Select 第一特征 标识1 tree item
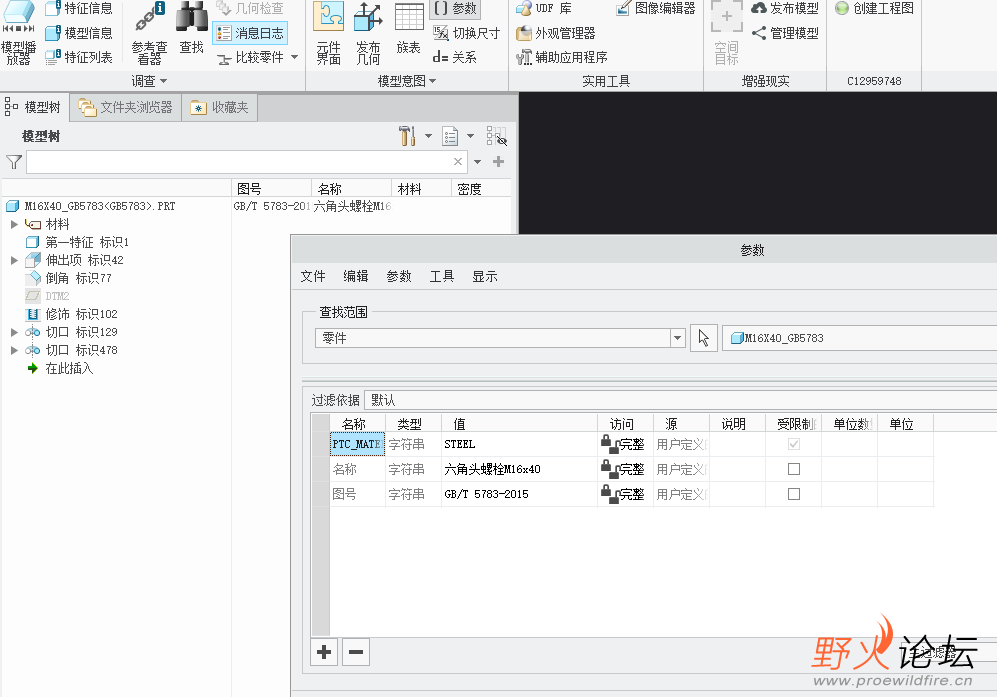Image resolution: width=997 pixels, height=697 pixels. tap(77, 242)
